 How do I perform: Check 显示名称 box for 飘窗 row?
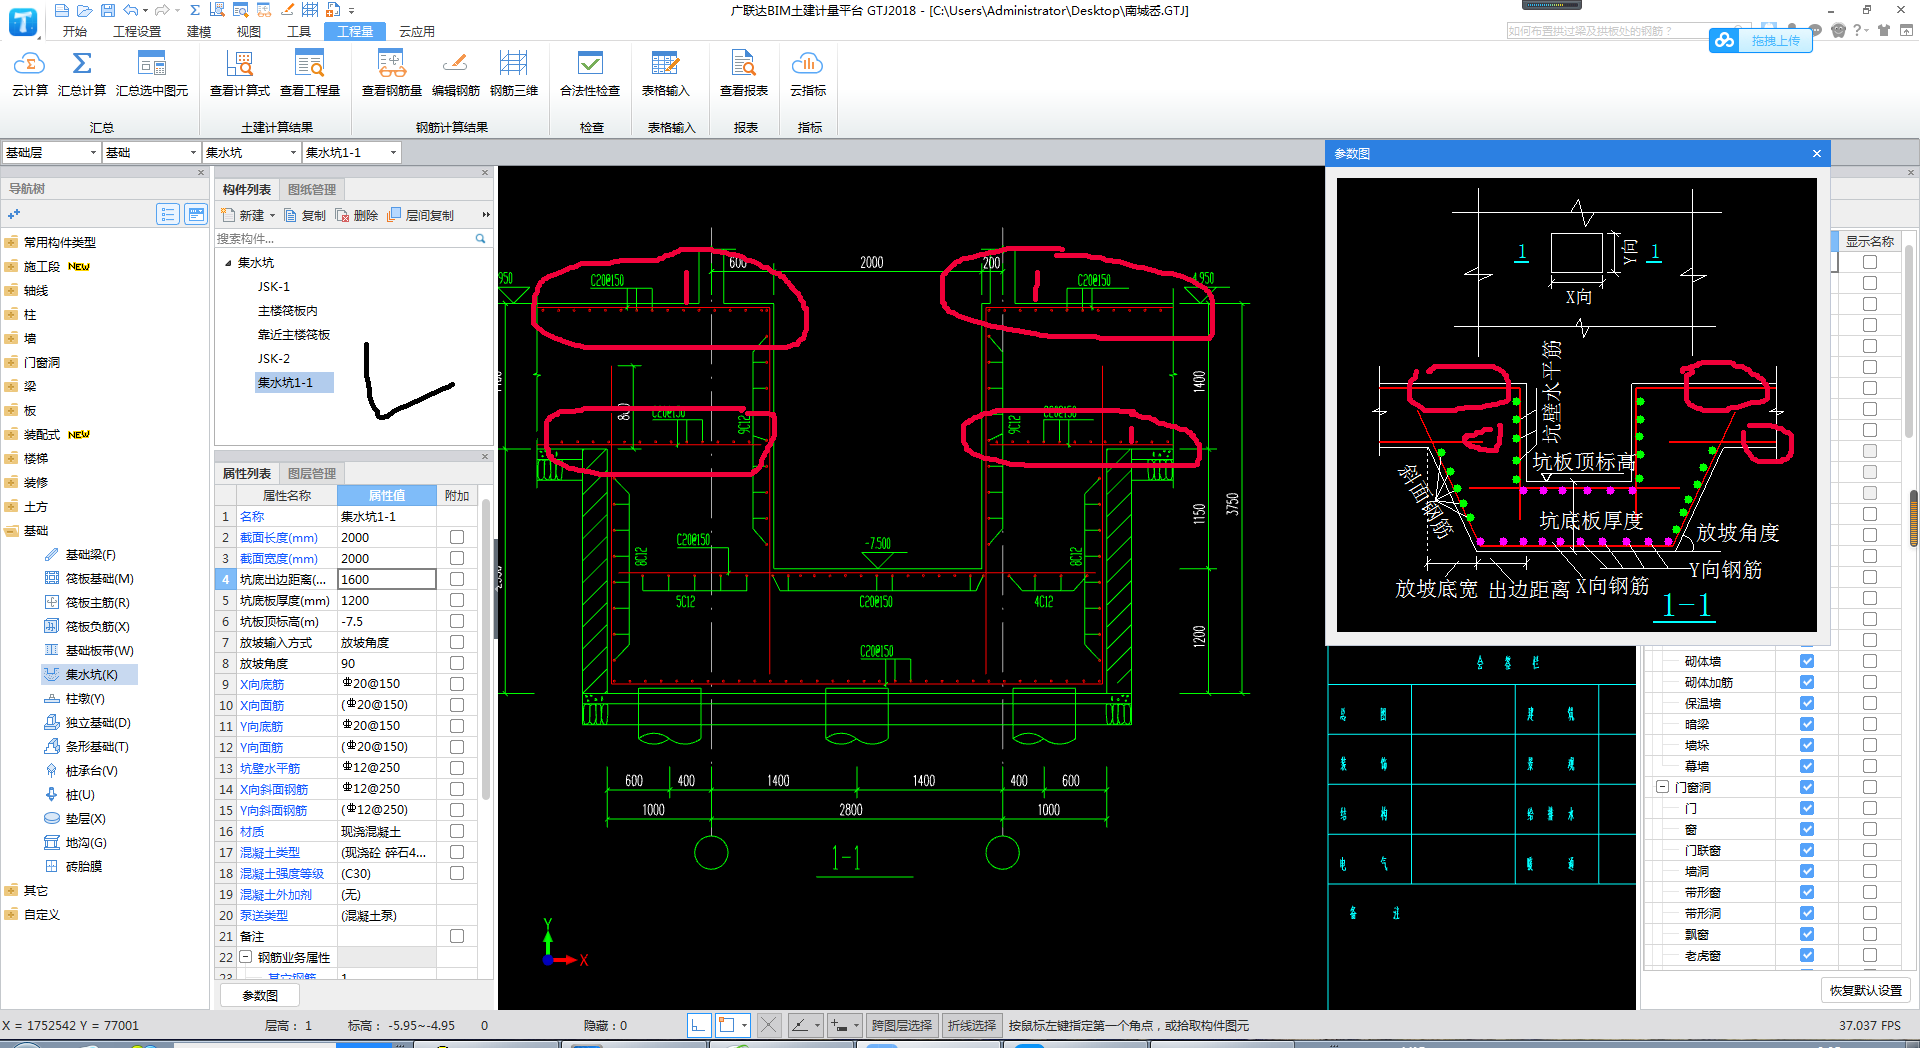click(1870, 934)
